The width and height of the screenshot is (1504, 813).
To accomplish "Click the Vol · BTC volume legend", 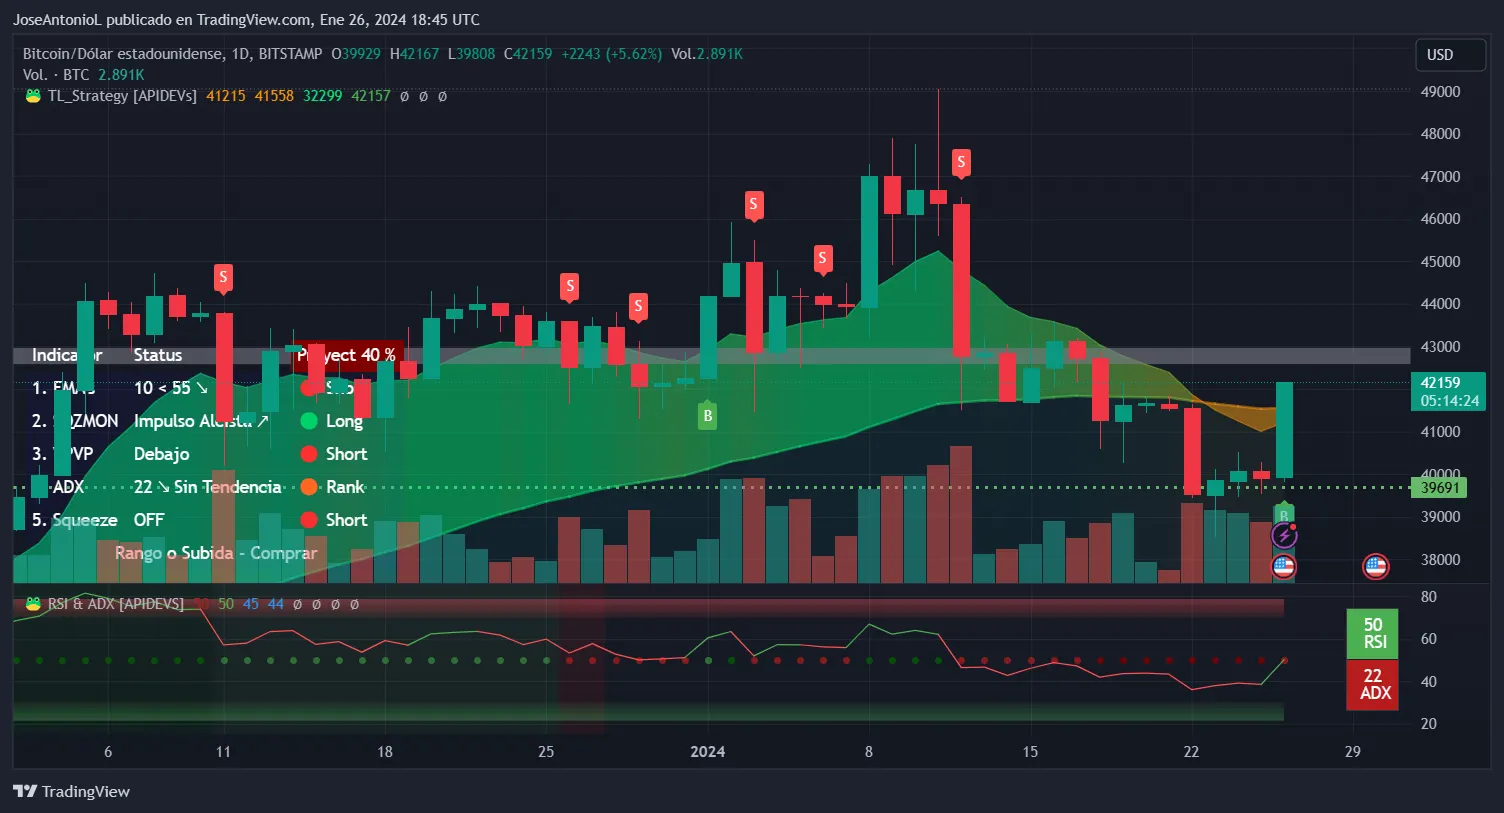I will tap(56, 75).
